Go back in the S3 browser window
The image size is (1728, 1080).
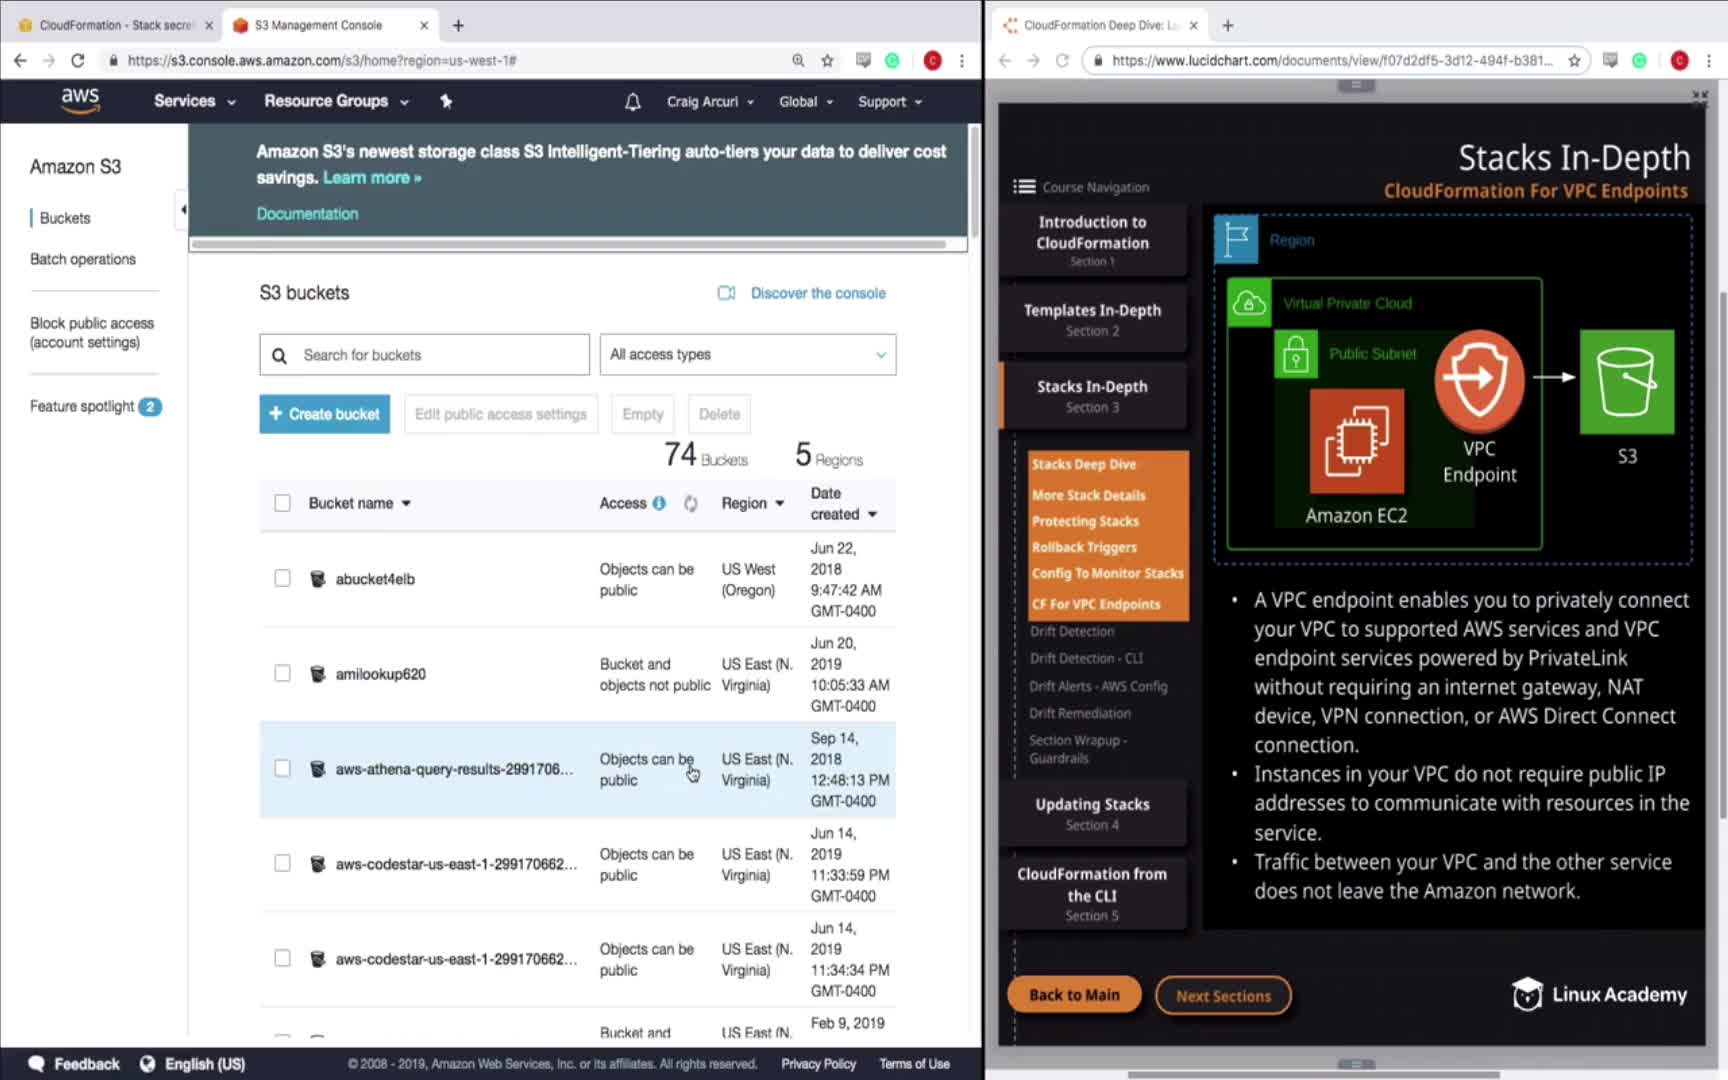tap(20, 60)
